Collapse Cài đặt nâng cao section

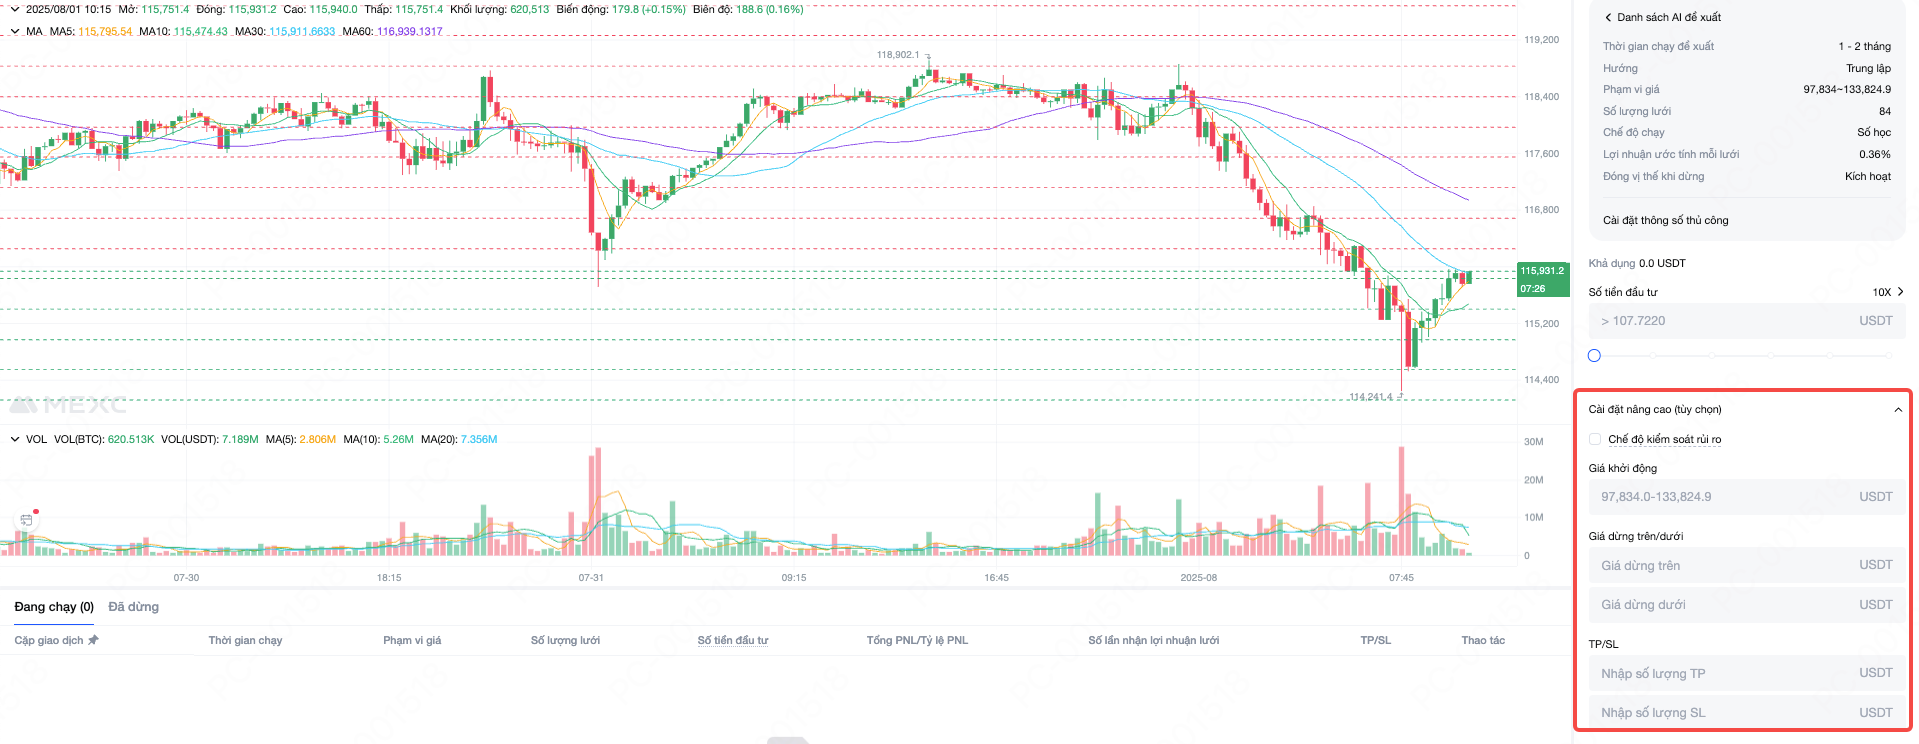click(1897, 410)
